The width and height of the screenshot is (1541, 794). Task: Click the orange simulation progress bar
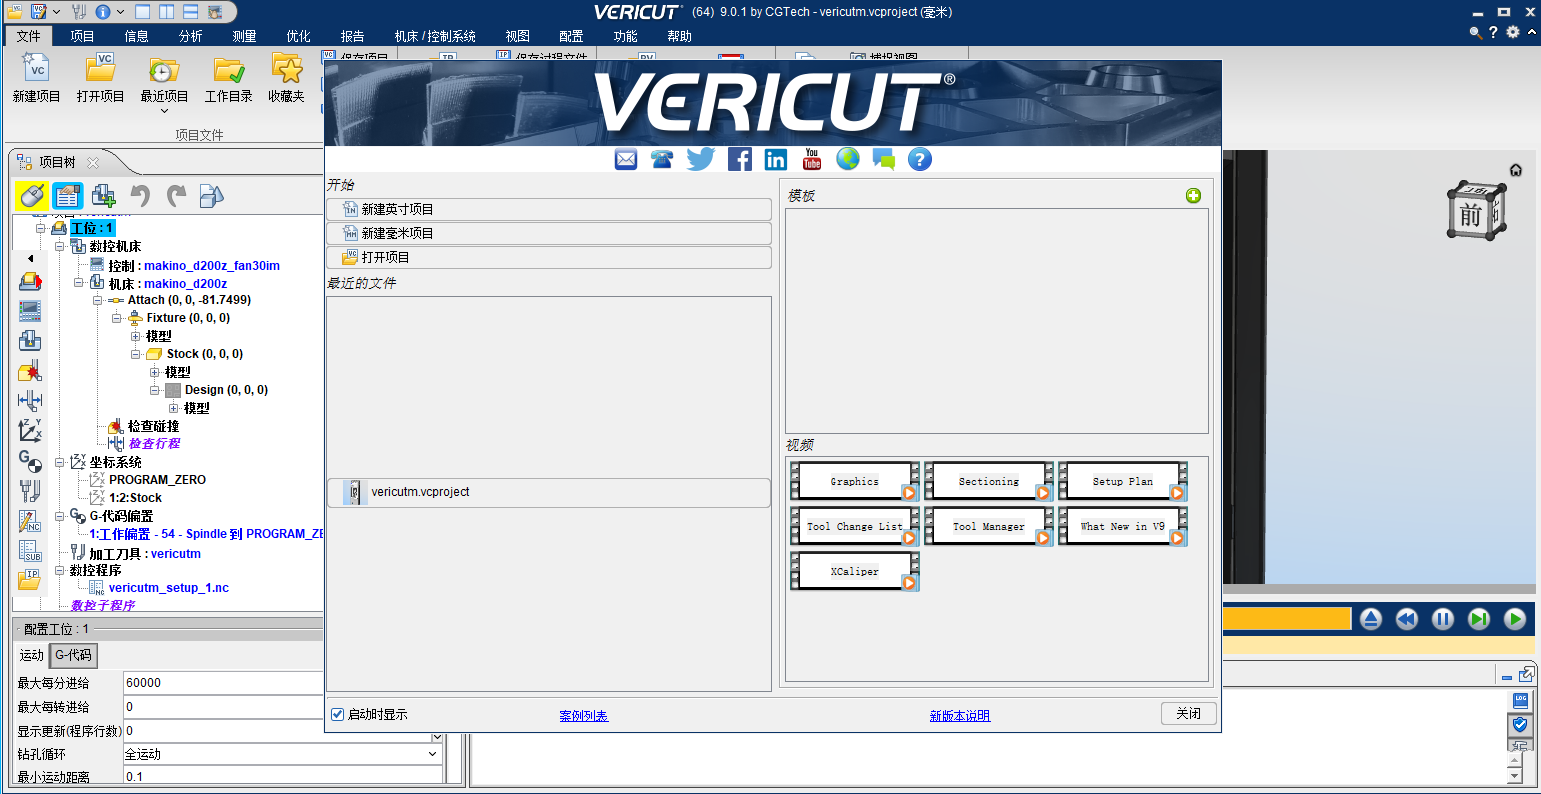(1287, 619)
